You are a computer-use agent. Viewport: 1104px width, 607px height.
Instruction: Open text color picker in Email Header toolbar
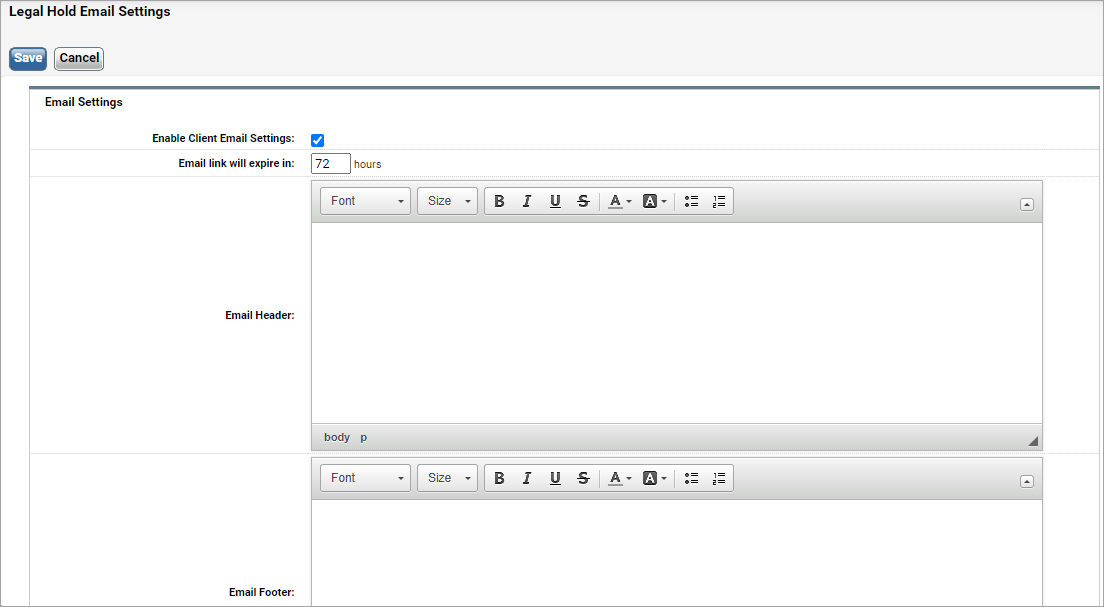click(x=620, y=201)
